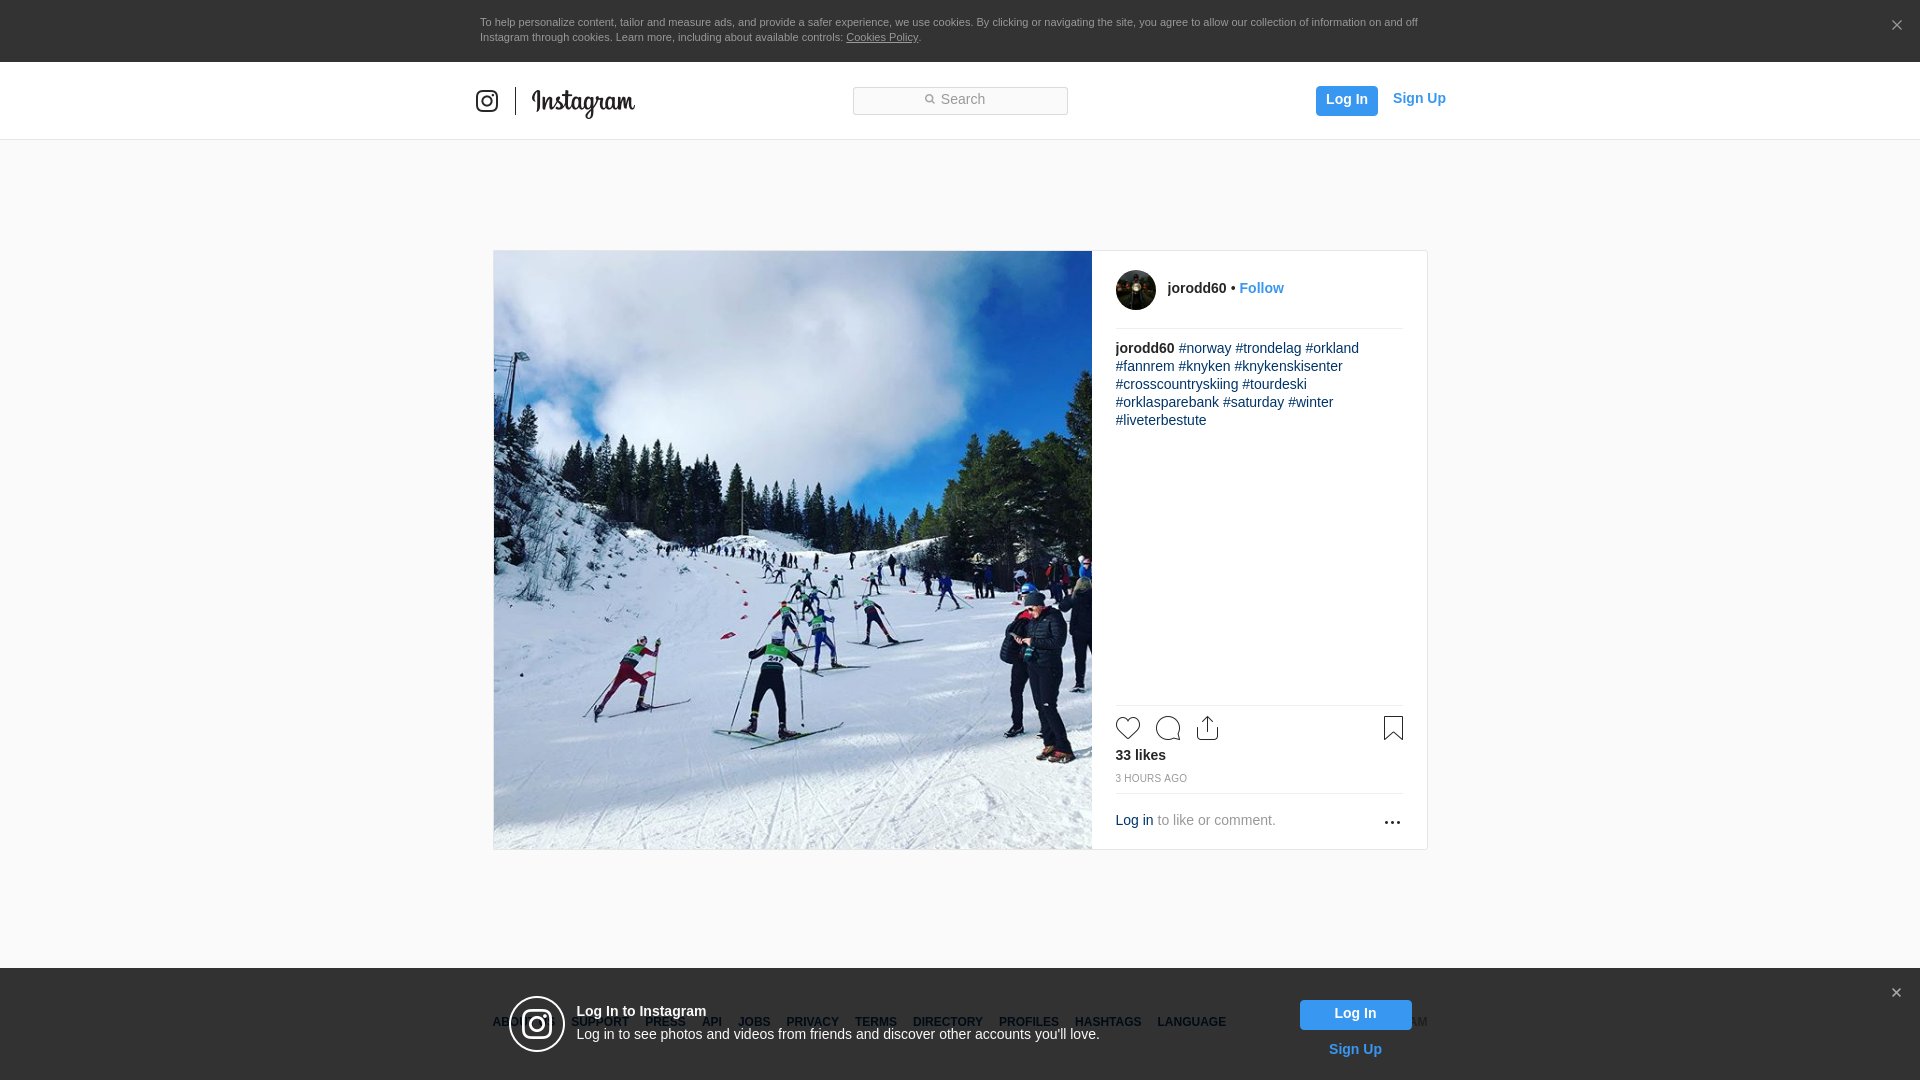Viewport: 1920px width, 1080px height.
Task: Open the Sign Up link in header
Action: click(1418, 98)
